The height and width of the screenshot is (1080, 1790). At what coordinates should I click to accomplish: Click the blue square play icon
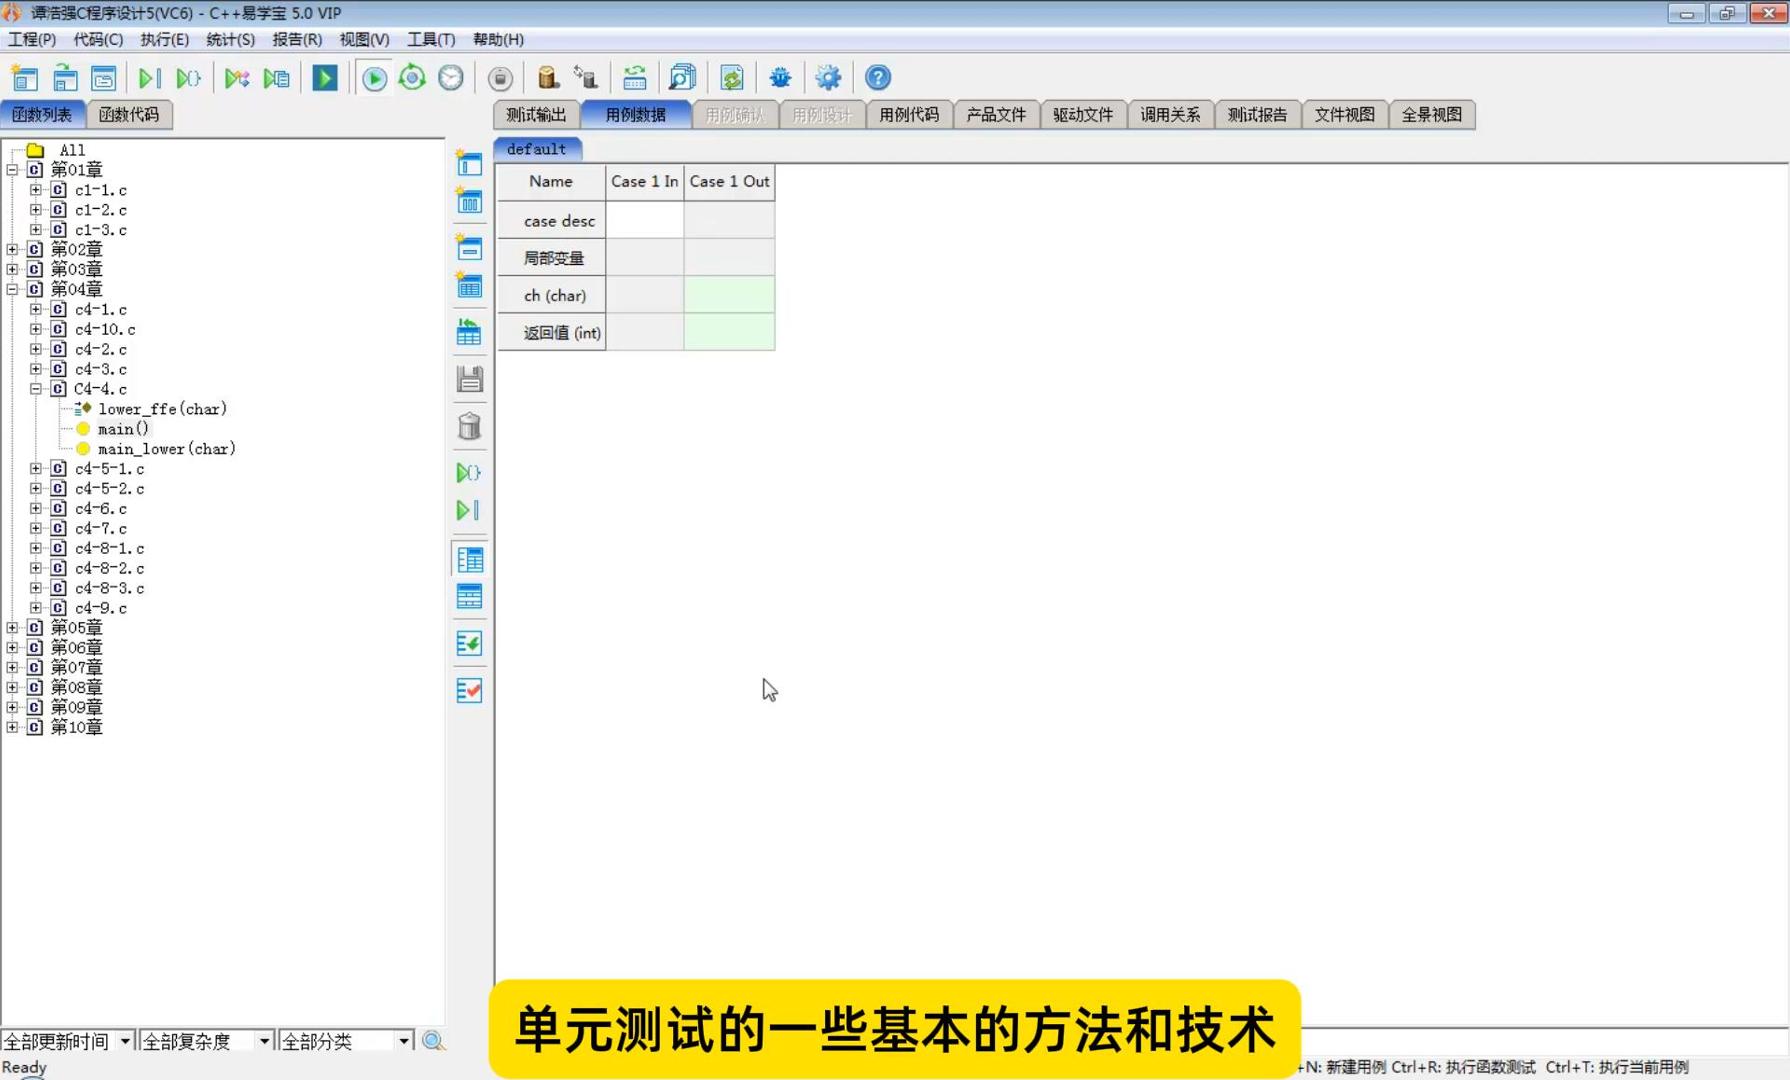(x=325, y=78)
